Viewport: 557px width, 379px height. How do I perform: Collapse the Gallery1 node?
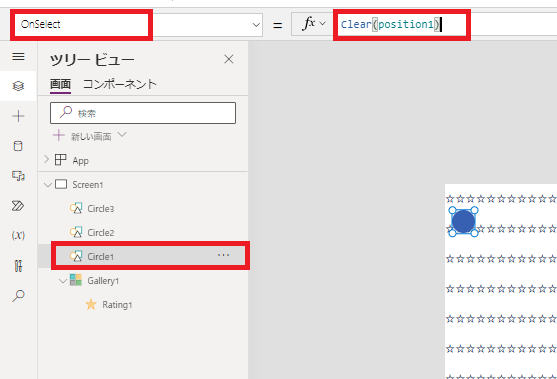(63, 281)
